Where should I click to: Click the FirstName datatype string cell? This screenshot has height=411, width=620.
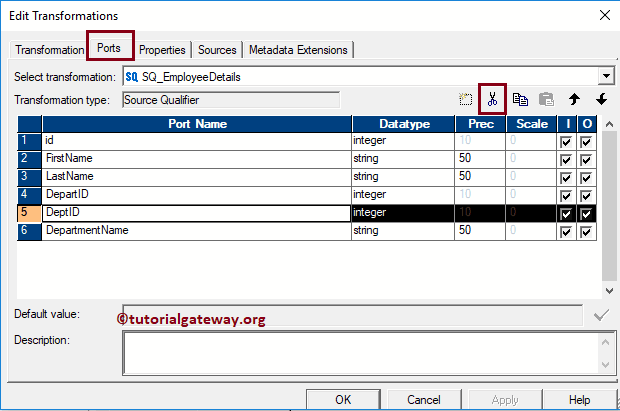403,159
